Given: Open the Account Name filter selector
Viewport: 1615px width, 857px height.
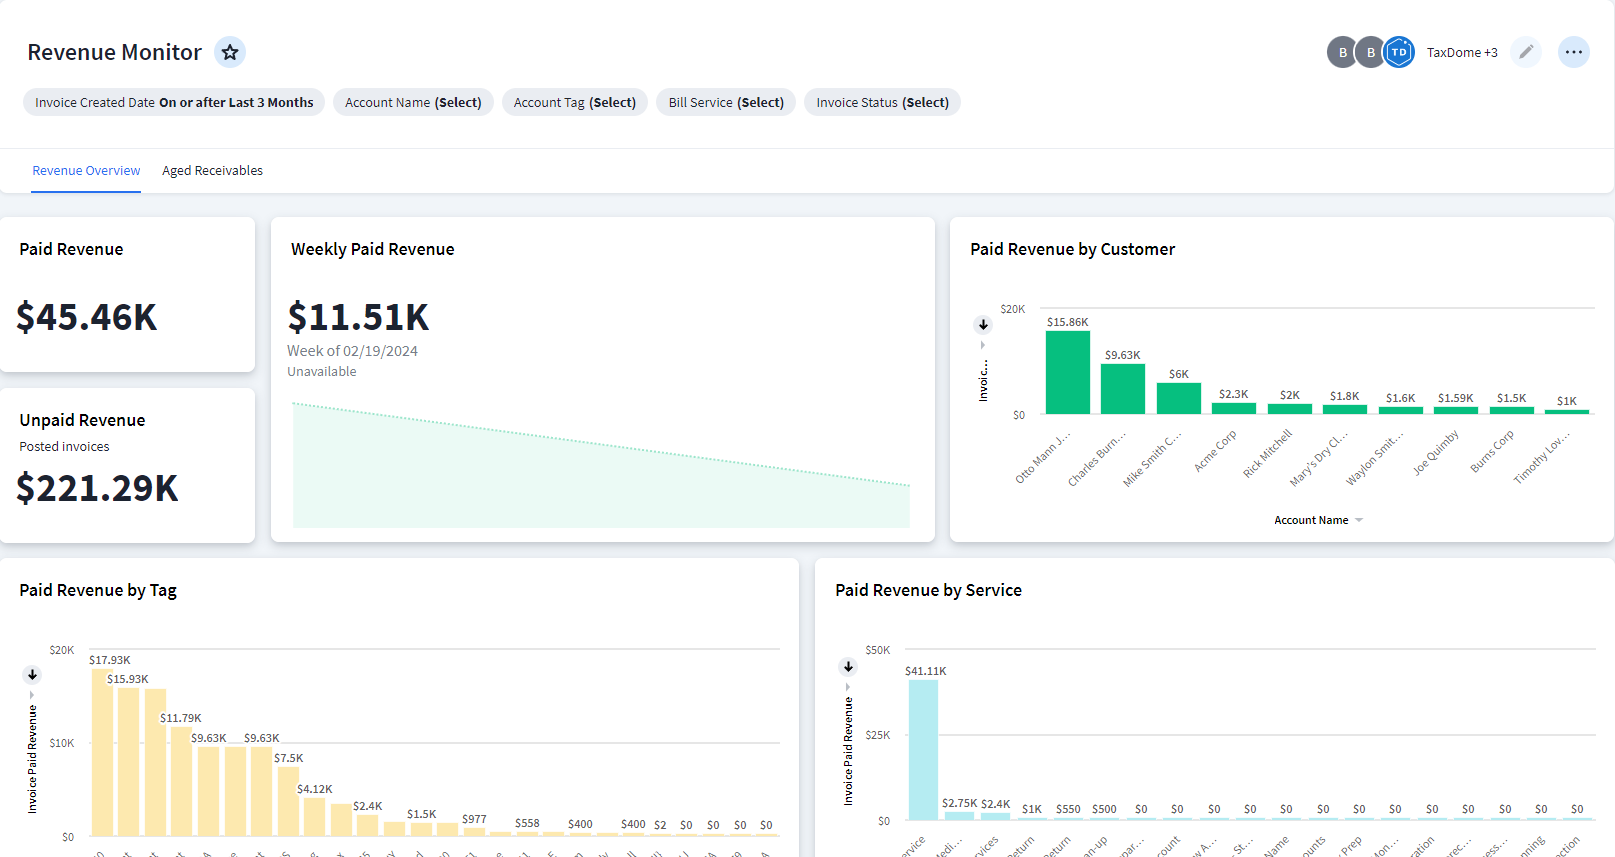Looking at the screenshot, I should pyautogui.click(x=413, y=102).
